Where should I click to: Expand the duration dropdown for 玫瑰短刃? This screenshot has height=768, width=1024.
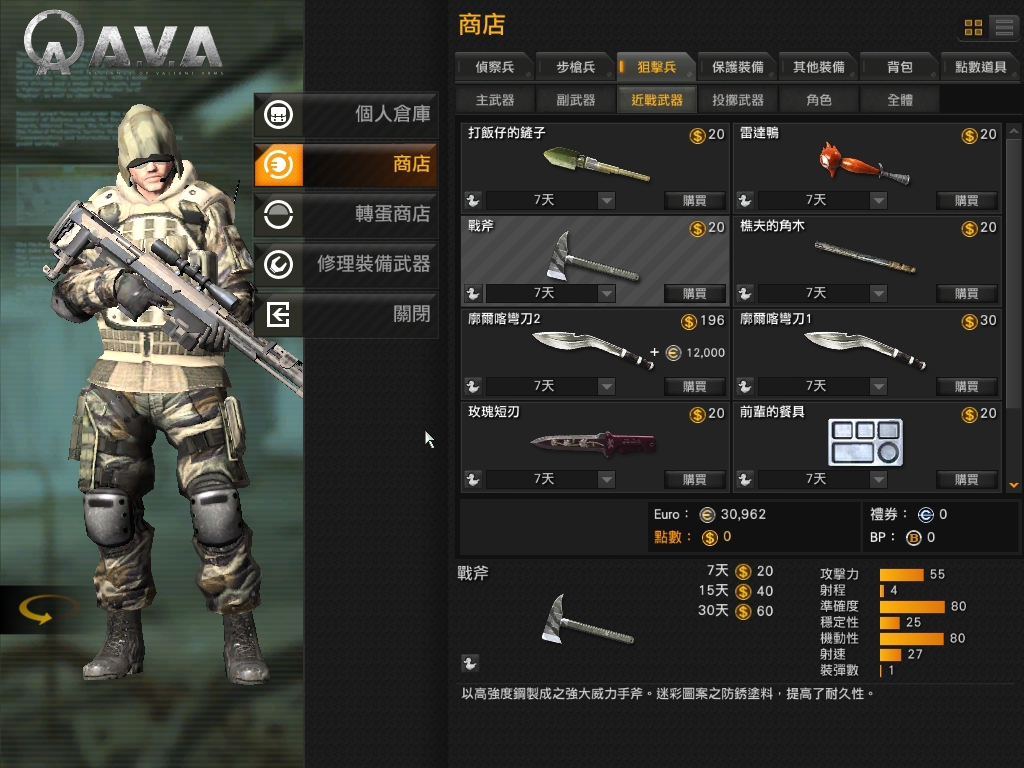(607, 479)
